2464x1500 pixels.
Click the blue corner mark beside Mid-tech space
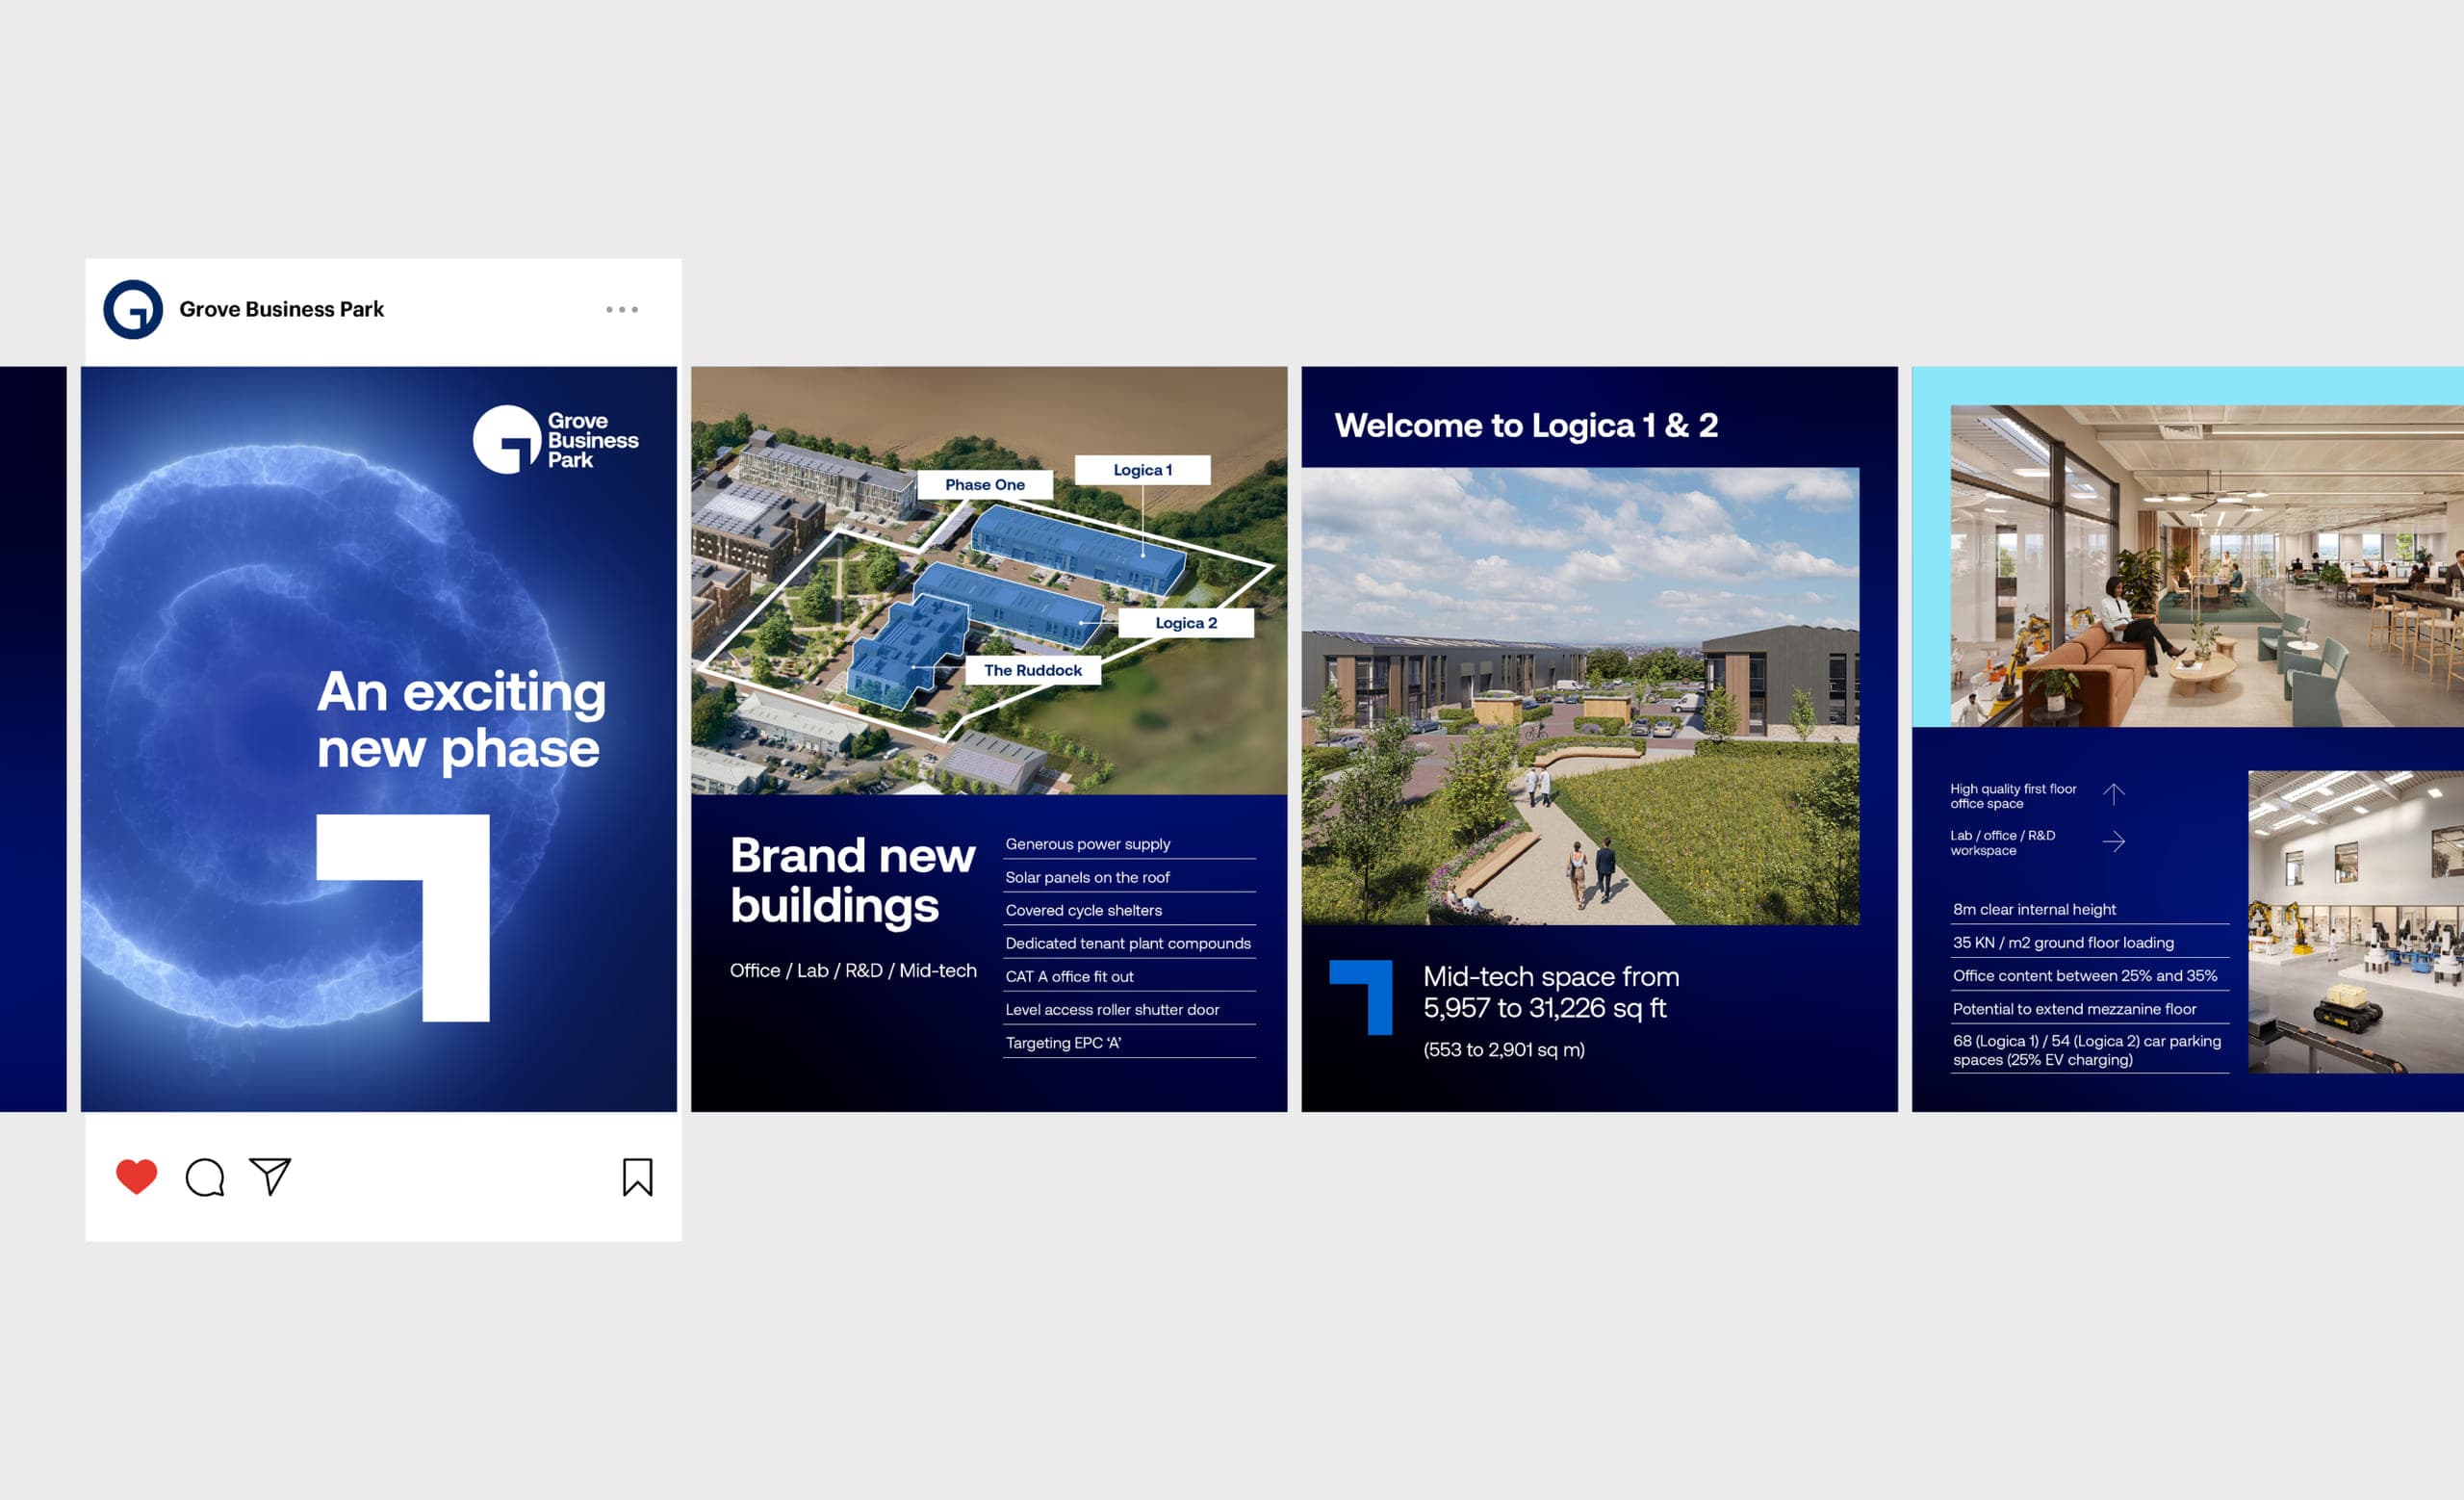pos(1360,997)
